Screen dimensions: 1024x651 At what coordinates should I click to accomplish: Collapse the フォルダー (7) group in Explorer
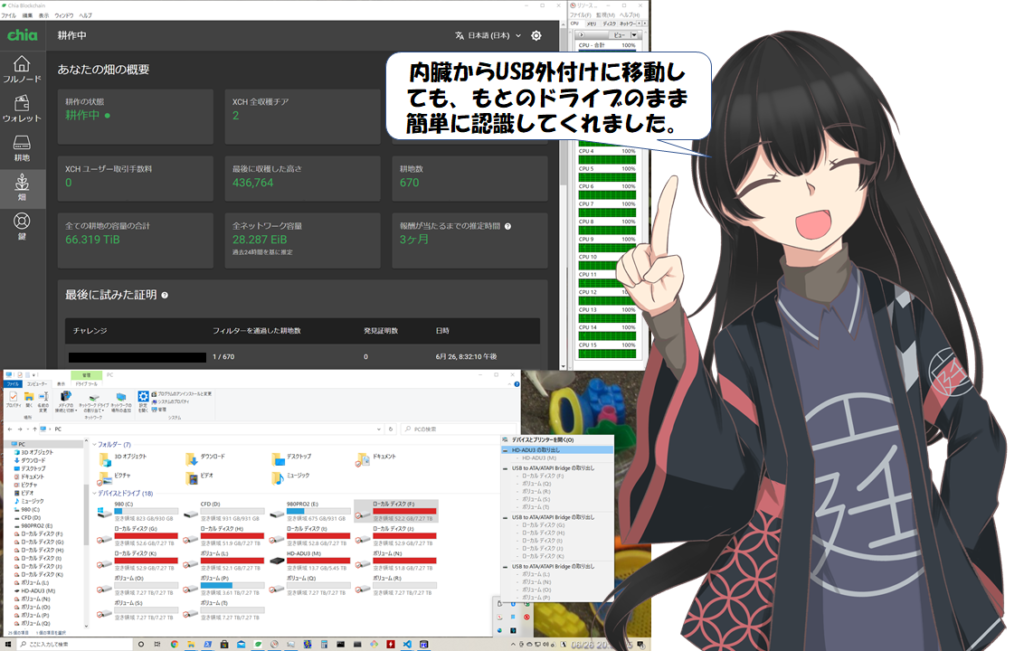pos(94,445)
